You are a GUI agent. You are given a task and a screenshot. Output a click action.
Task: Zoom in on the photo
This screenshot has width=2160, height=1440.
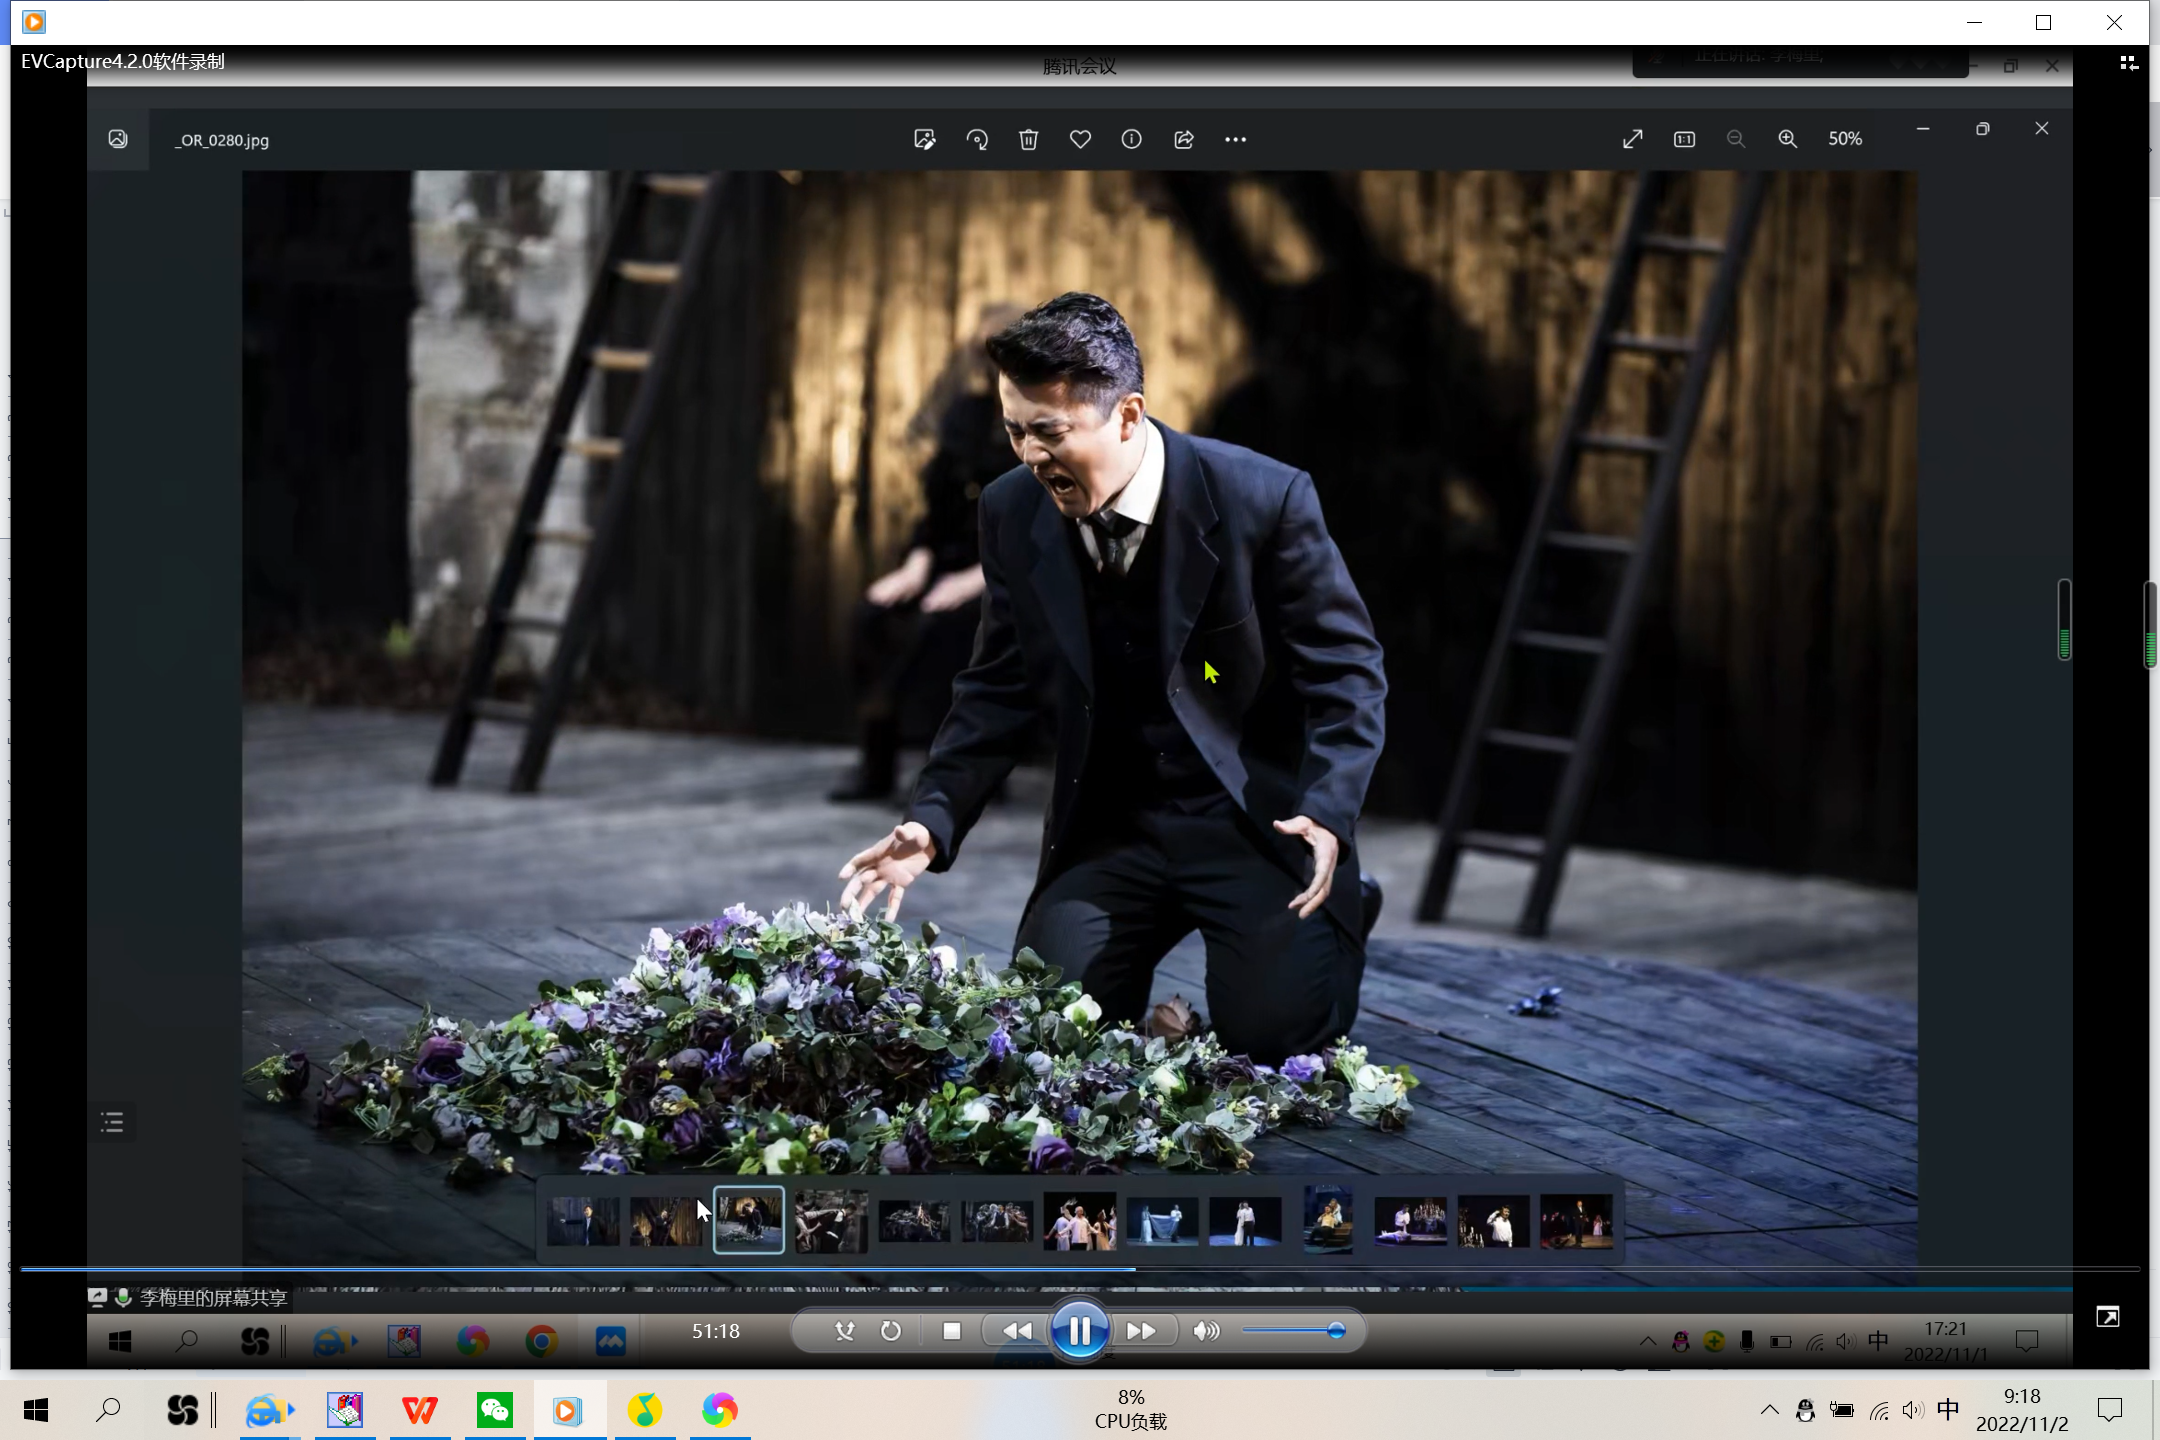click(1787, 140)
